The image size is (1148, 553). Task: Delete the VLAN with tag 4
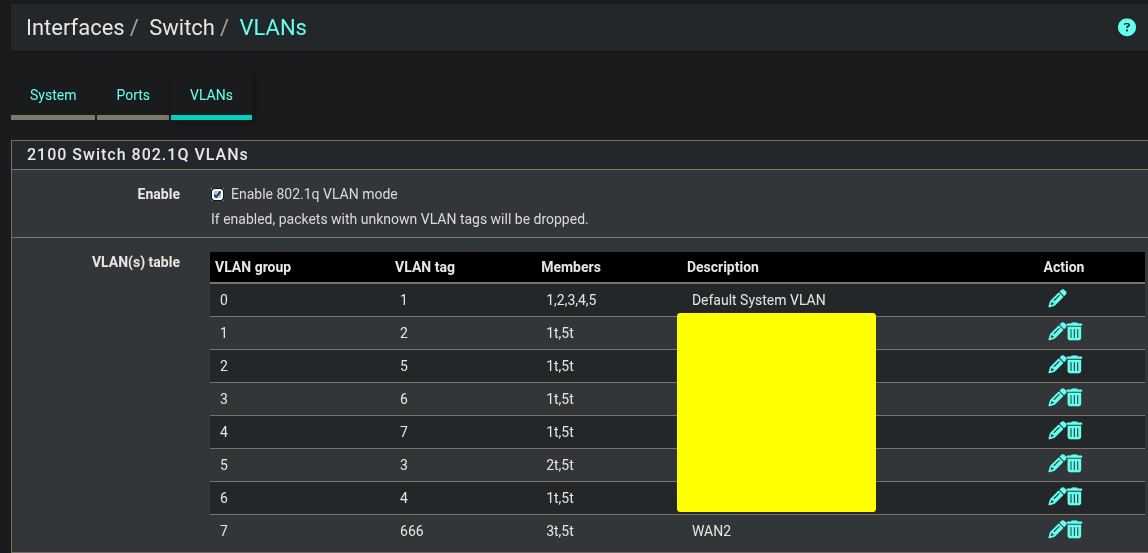[1074, 497]
